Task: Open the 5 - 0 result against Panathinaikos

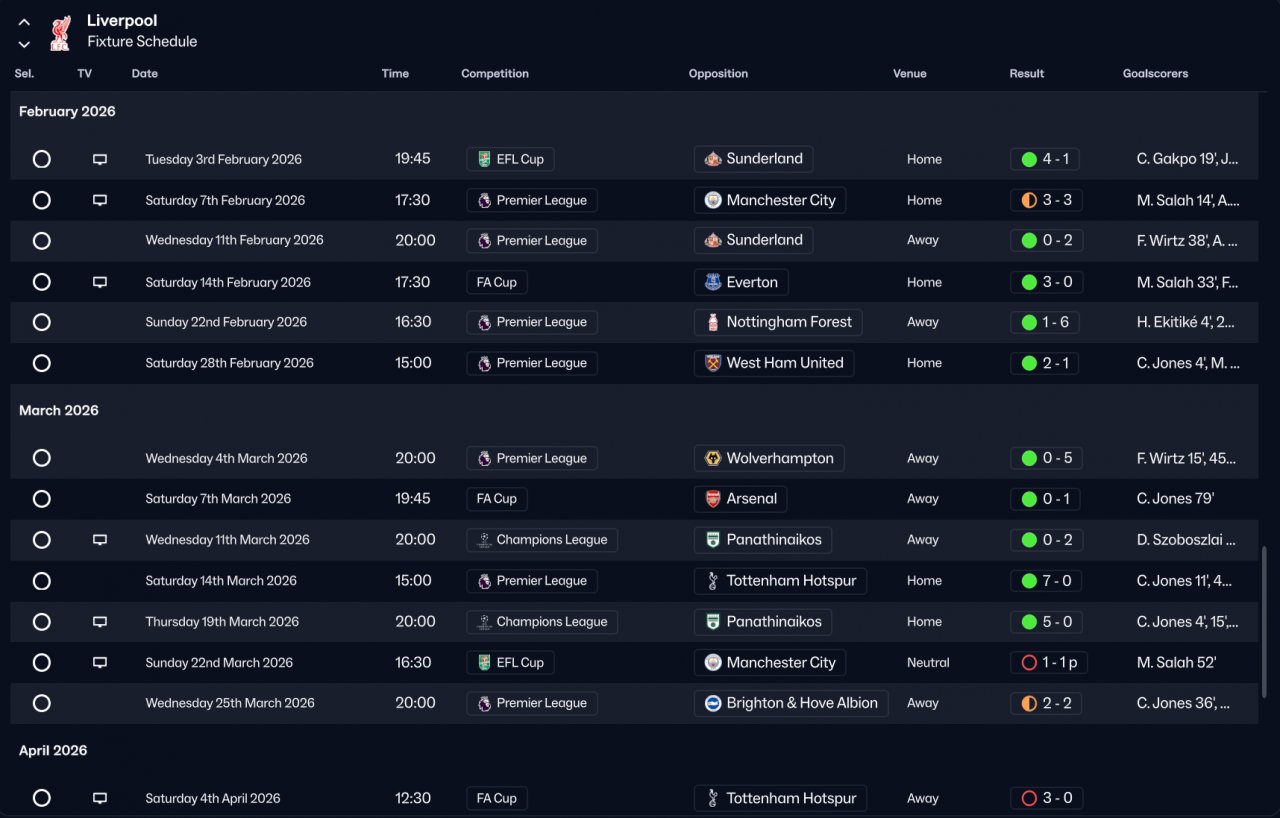Action: (x=1046, y=622)
